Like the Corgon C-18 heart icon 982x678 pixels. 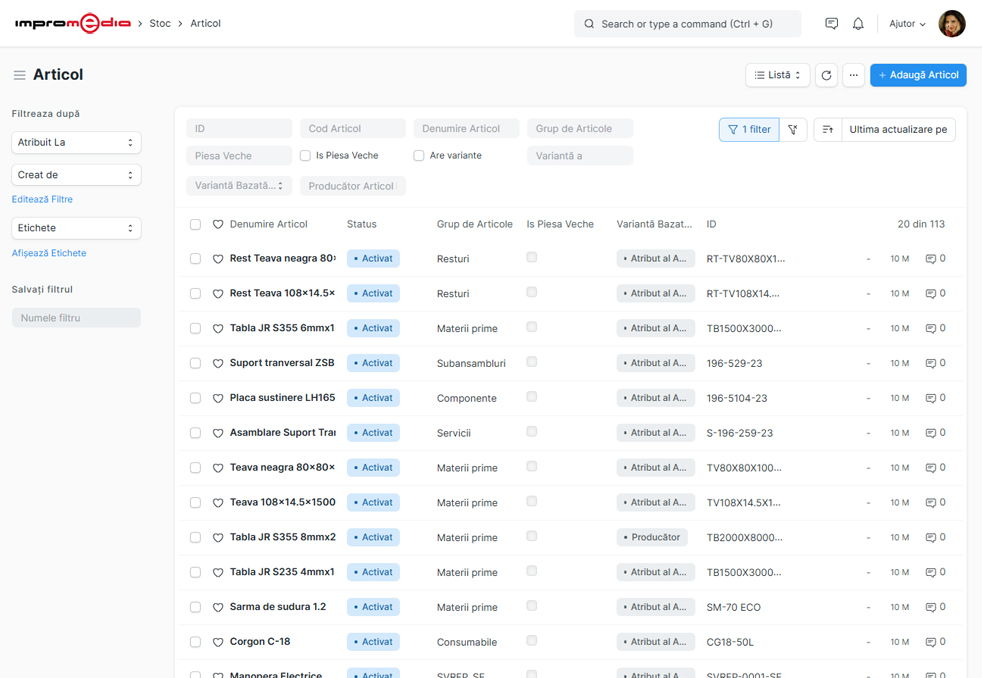218,642
